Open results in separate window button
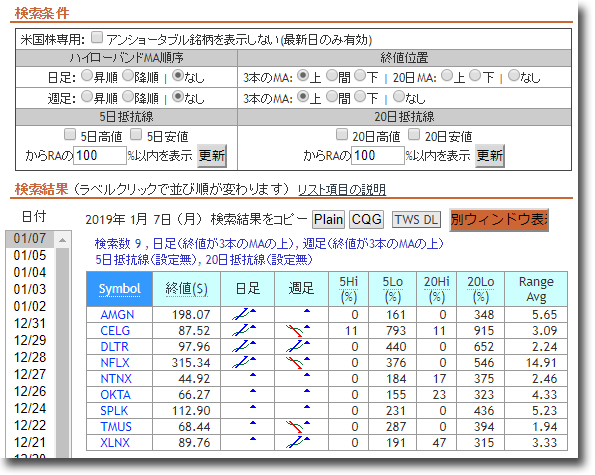The width and height of the screenshot is (595, 475). (x=499, y=219)
